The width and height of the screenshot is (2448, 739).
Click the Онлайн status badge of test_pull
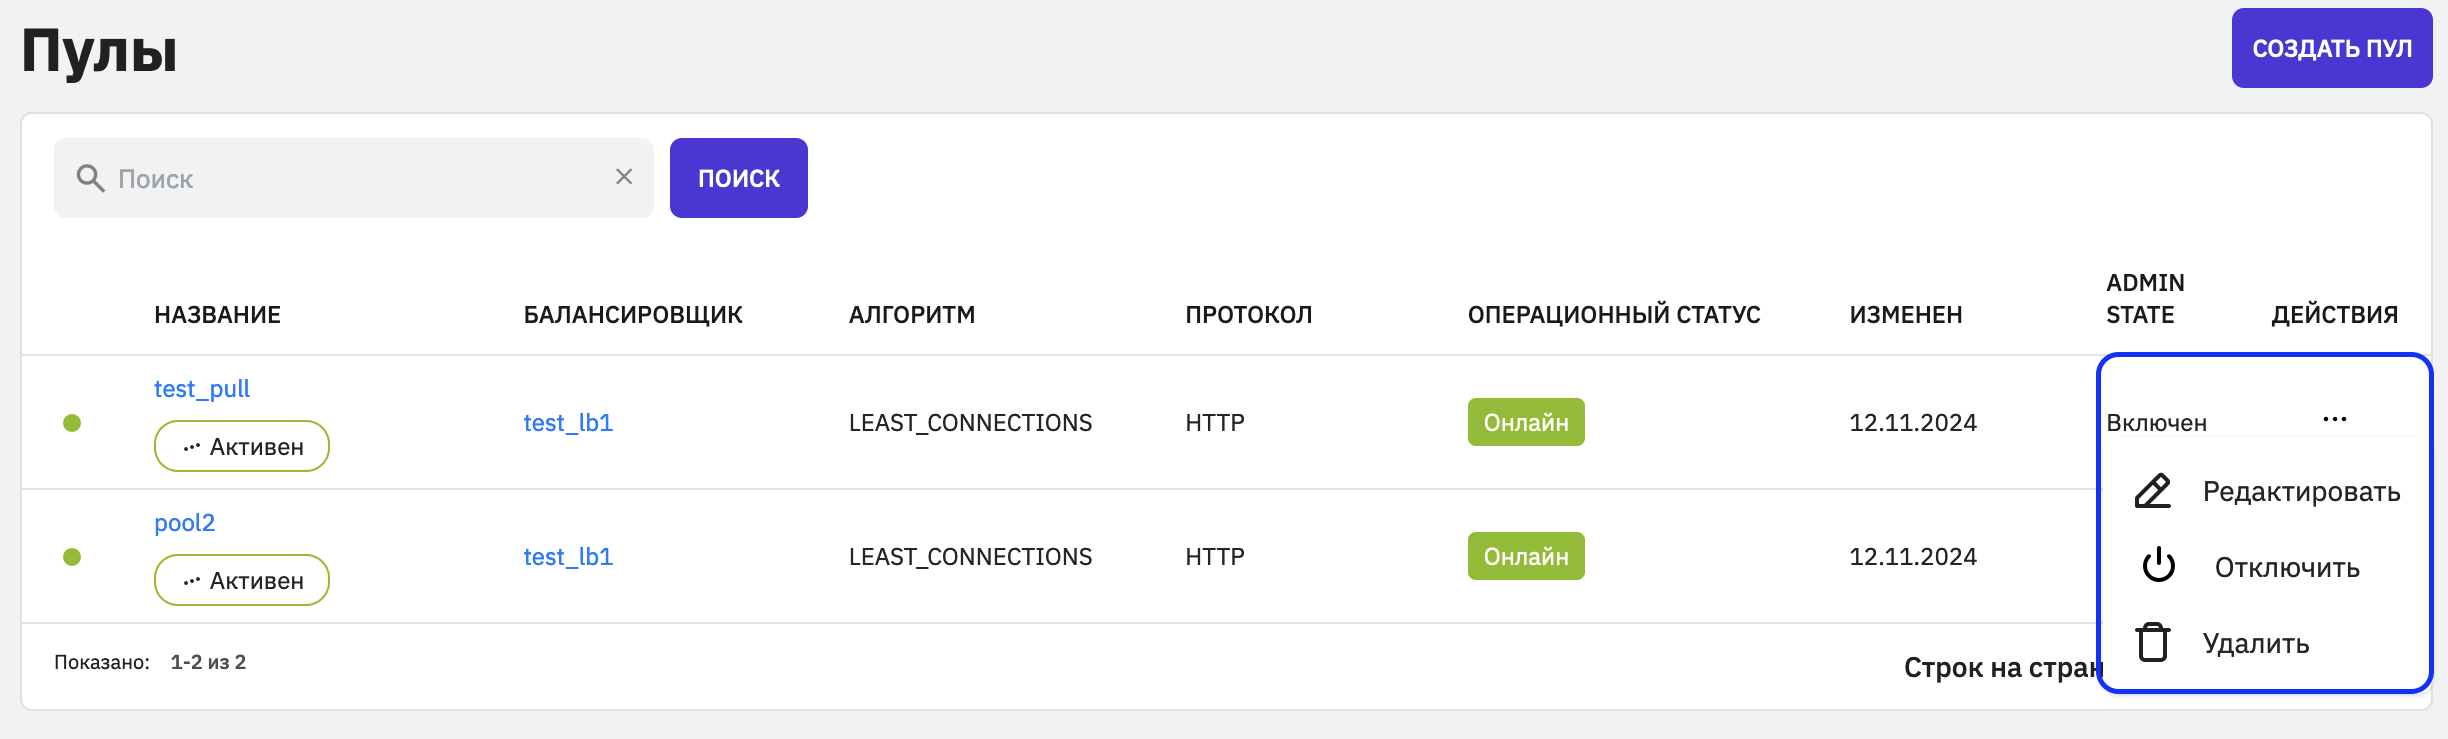pos(1526,422)
